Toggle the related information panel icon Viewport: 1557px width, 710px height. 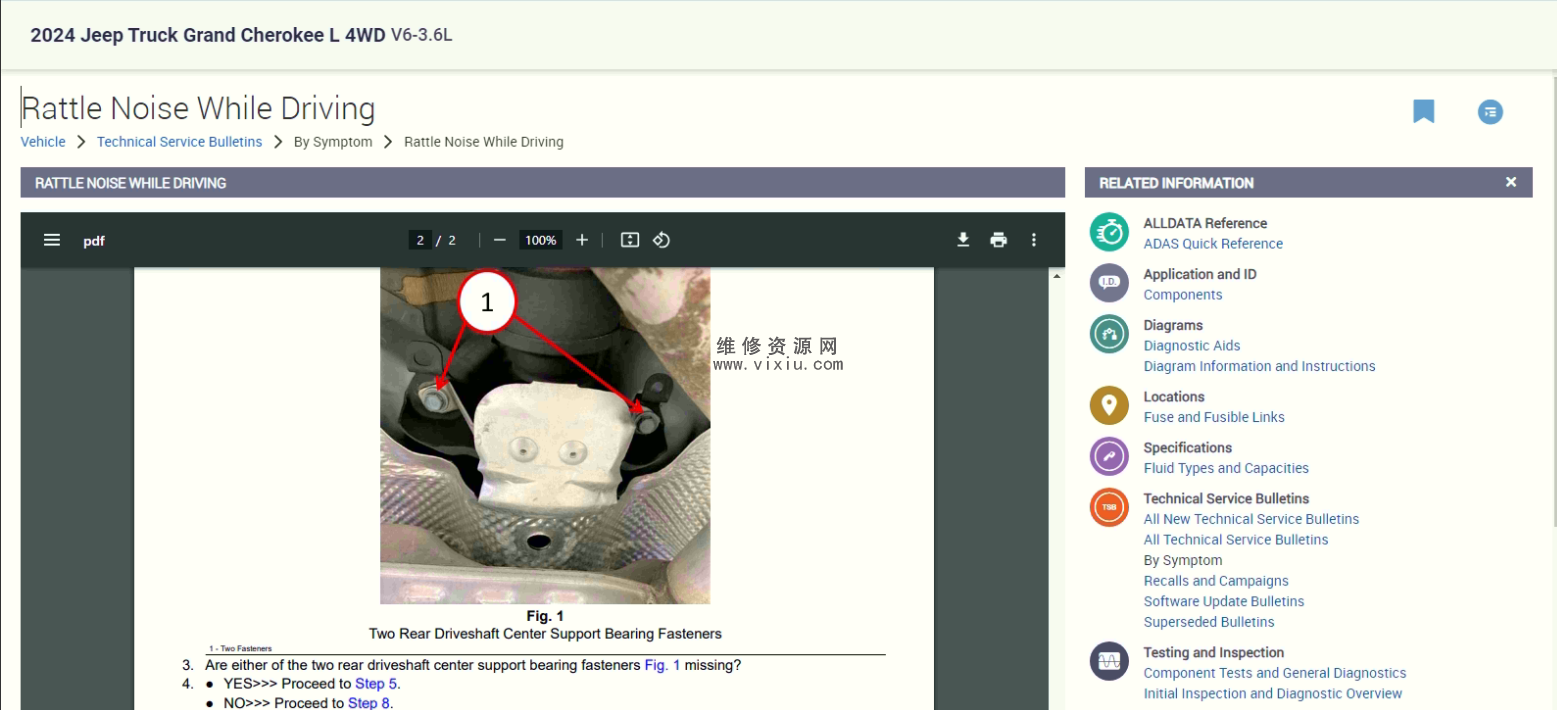[1490, 111]
